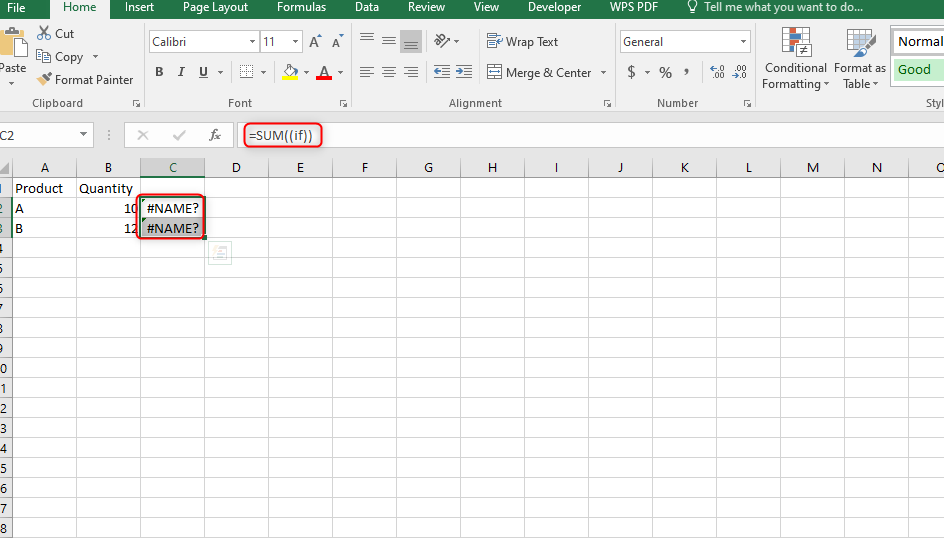944x538 pixels.
Task: Open Format as Table gallery
Action: 860,58
